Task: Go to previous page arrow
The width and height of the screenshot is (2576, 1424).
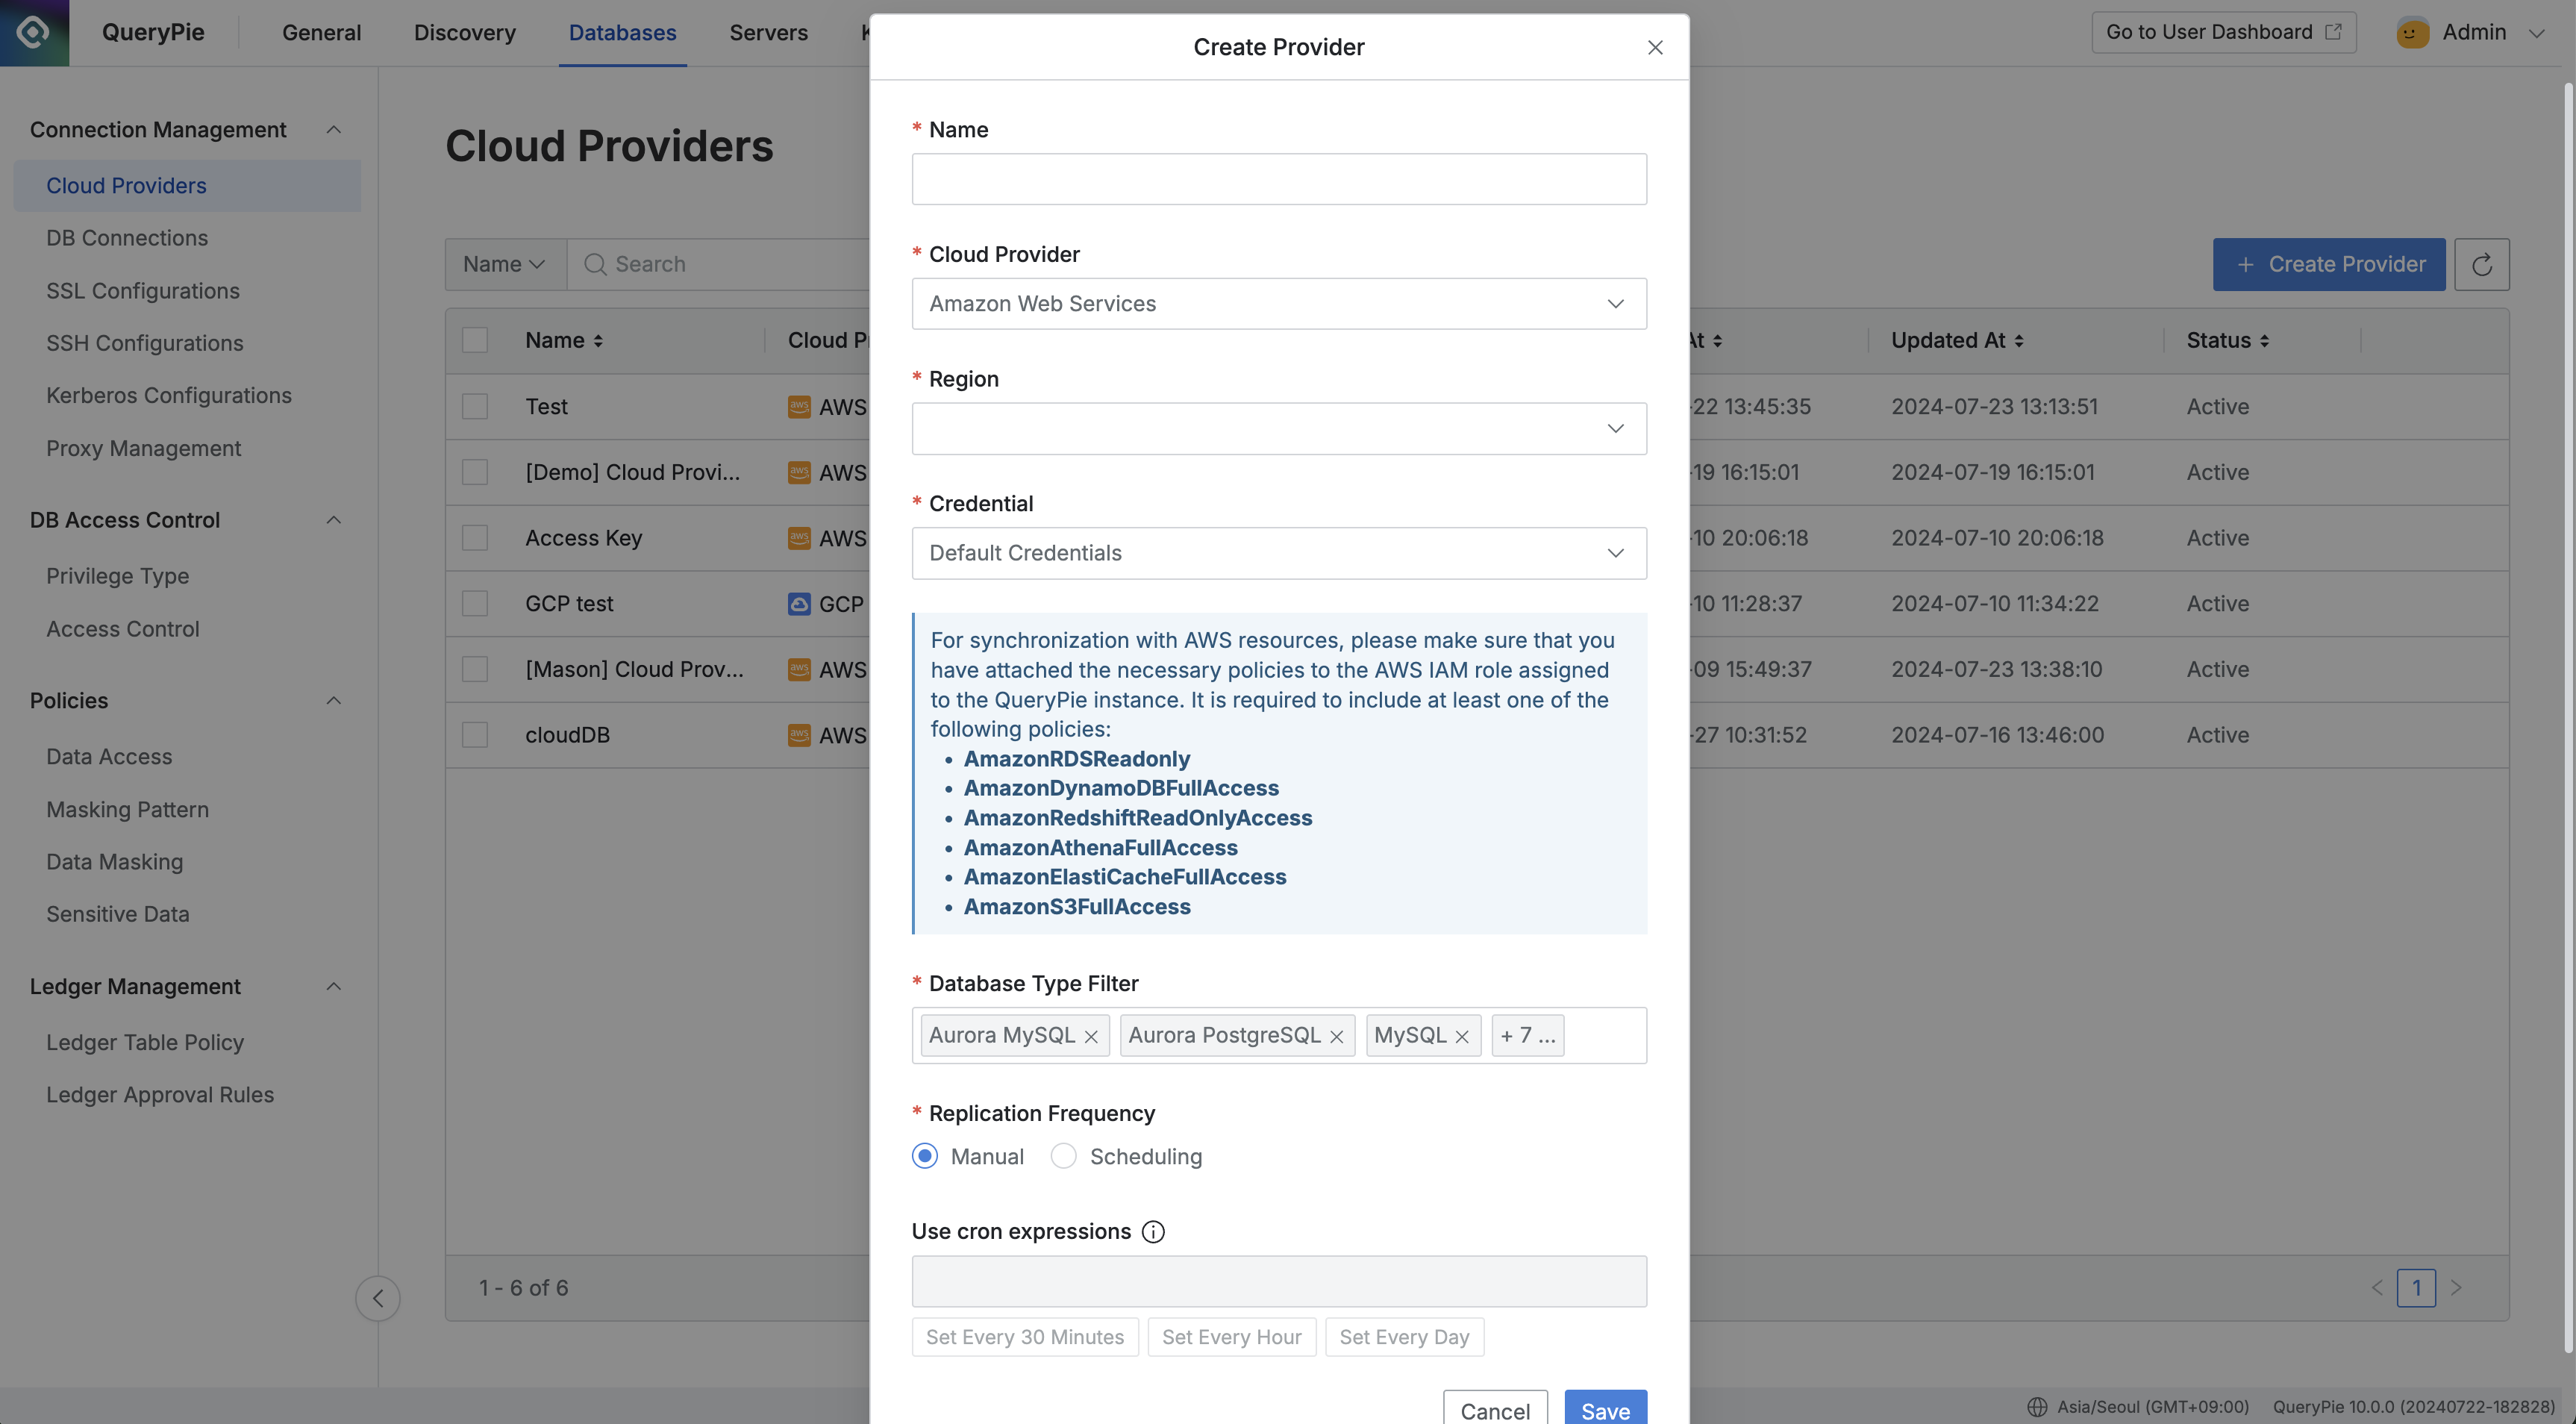Action: [x=2377, y=1288]
